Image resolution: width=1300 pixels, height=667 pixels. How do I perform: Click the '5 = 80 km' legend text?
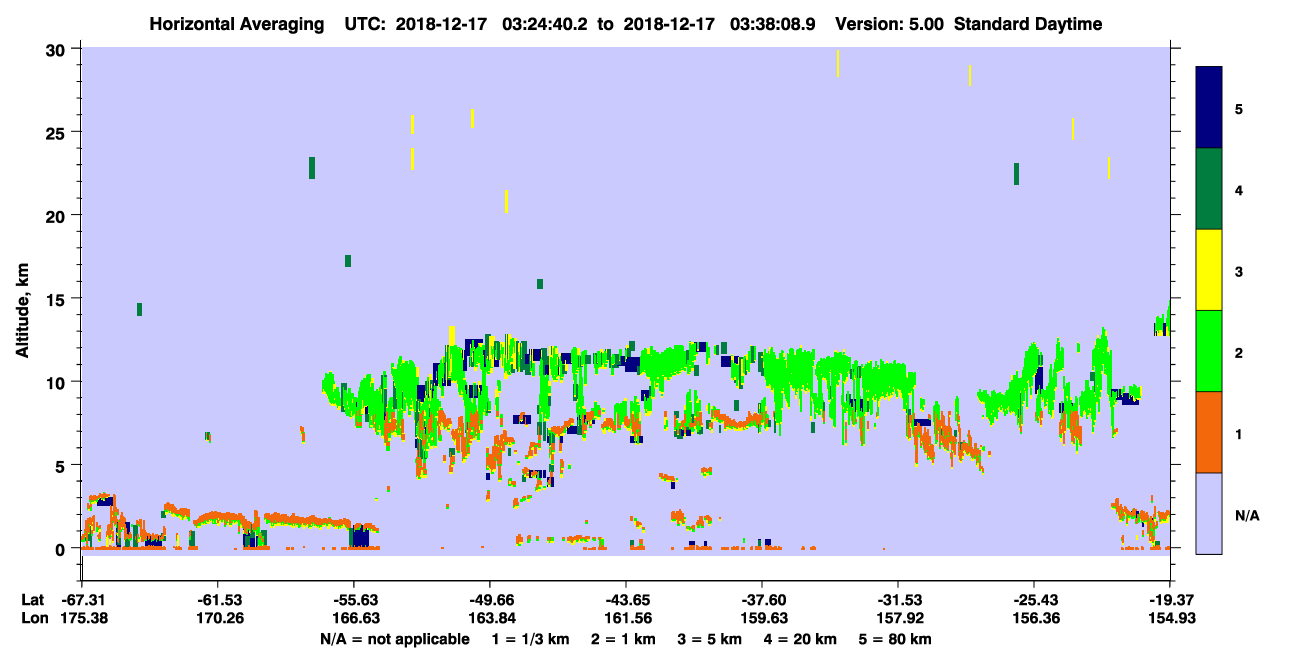tap(896, 639)
